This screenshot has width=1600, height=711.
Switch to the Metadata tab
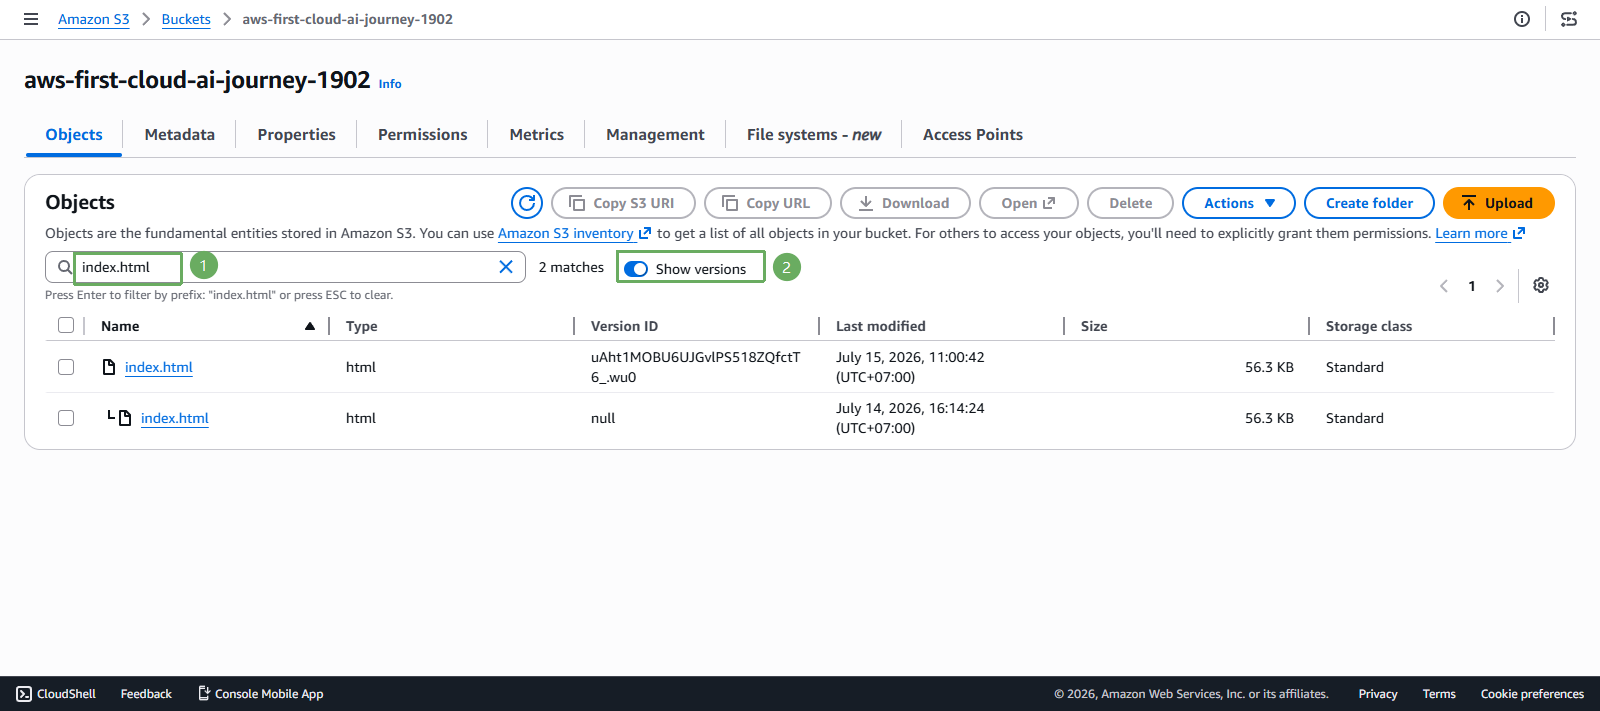(x=180, y=135)
